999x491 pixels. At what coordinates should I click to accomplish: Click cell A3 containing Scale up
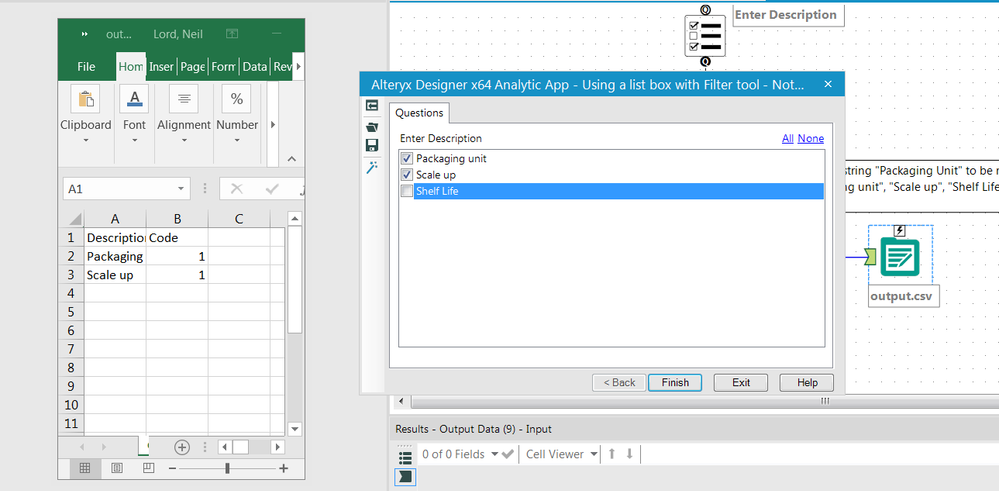(x=115, y=275)
